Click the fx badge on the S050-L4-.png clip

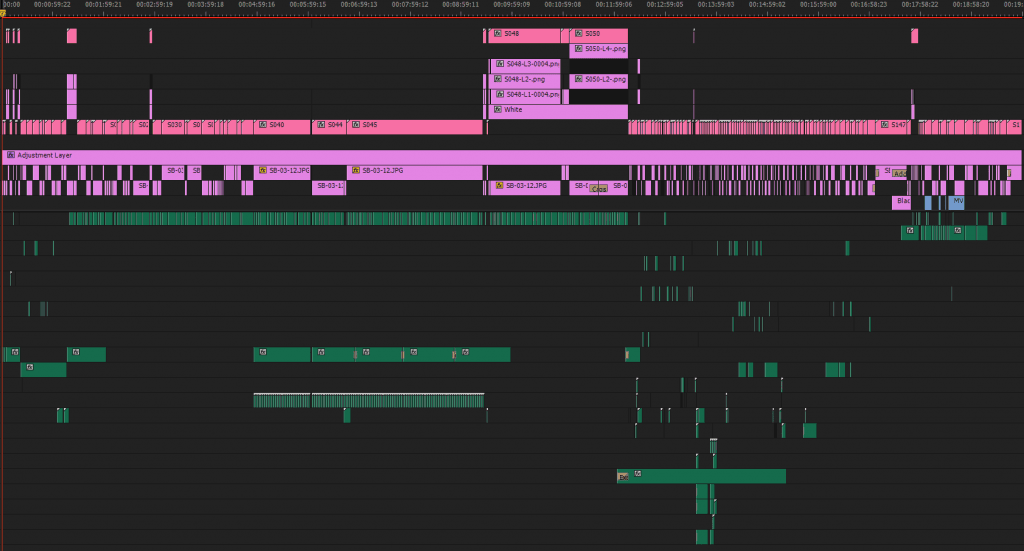pyautogui.click(x=578, y=49)
